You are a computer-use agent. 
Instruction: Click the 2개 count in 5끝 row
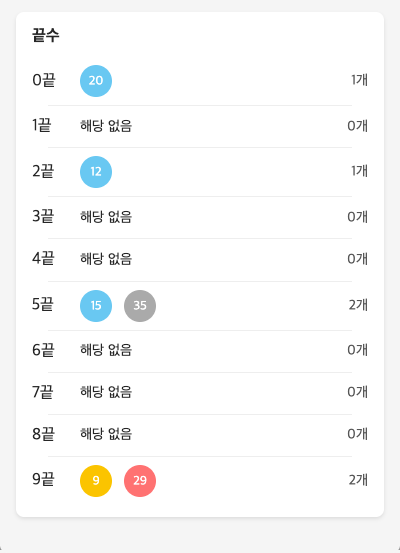358,304
